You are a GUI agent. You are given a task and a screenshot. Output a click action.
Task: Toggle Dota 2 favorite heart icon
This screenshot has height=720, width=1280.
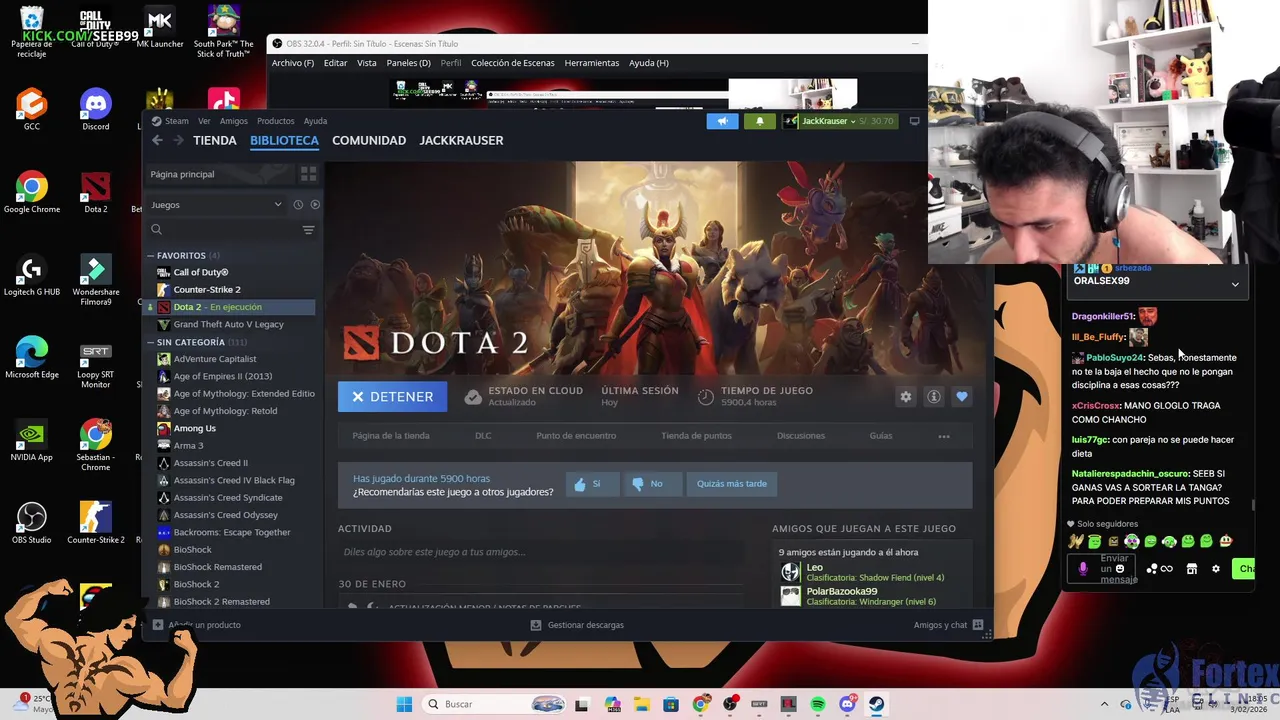click(962, 397)
